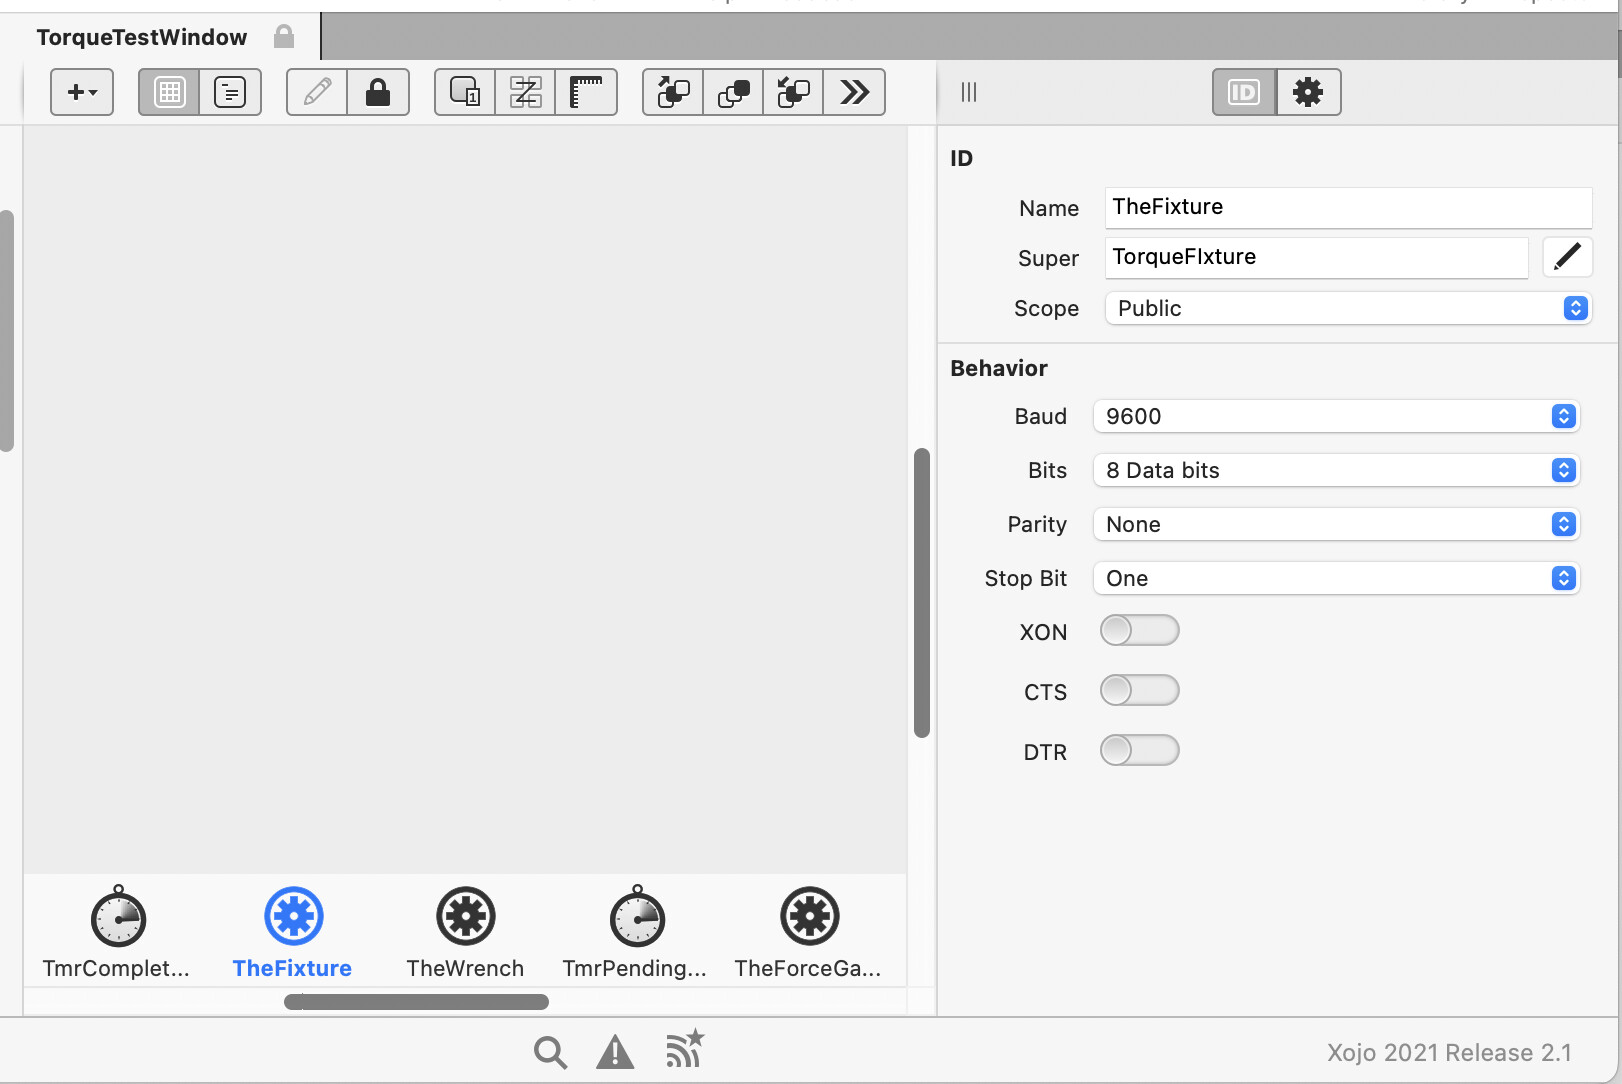Enable the CTS switch
Image resolution: width=1622 pixels, height=1084 pixels.
pos(1139,691)
